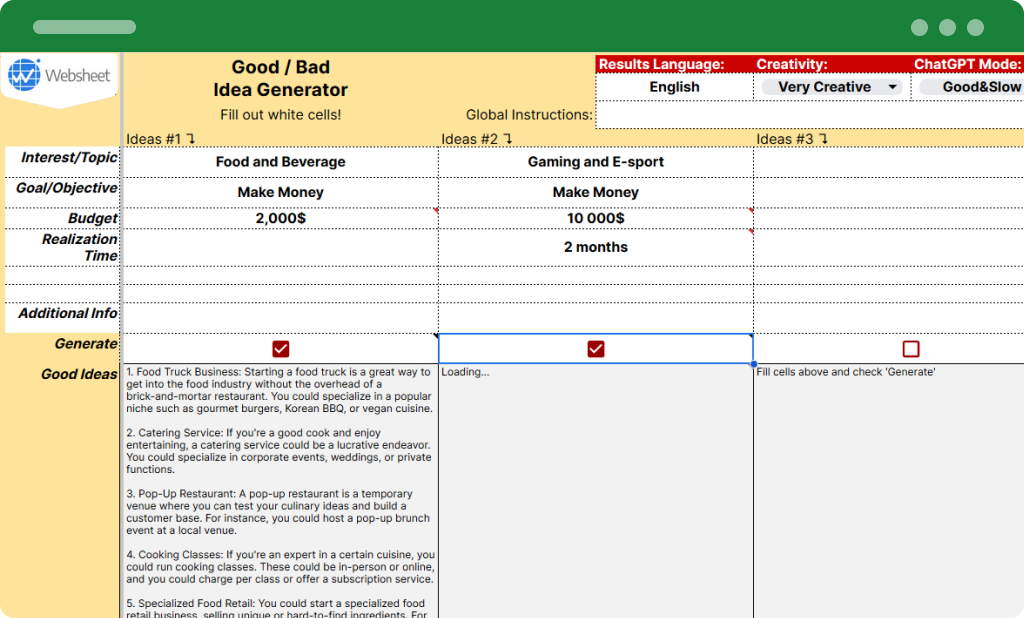Click the Budget row label

tap(93, 218)
